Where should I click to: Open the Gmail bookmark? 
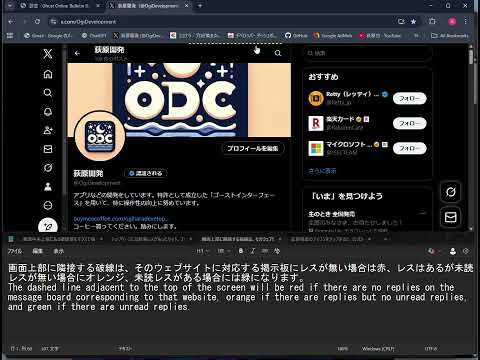(x=48, y=35)
